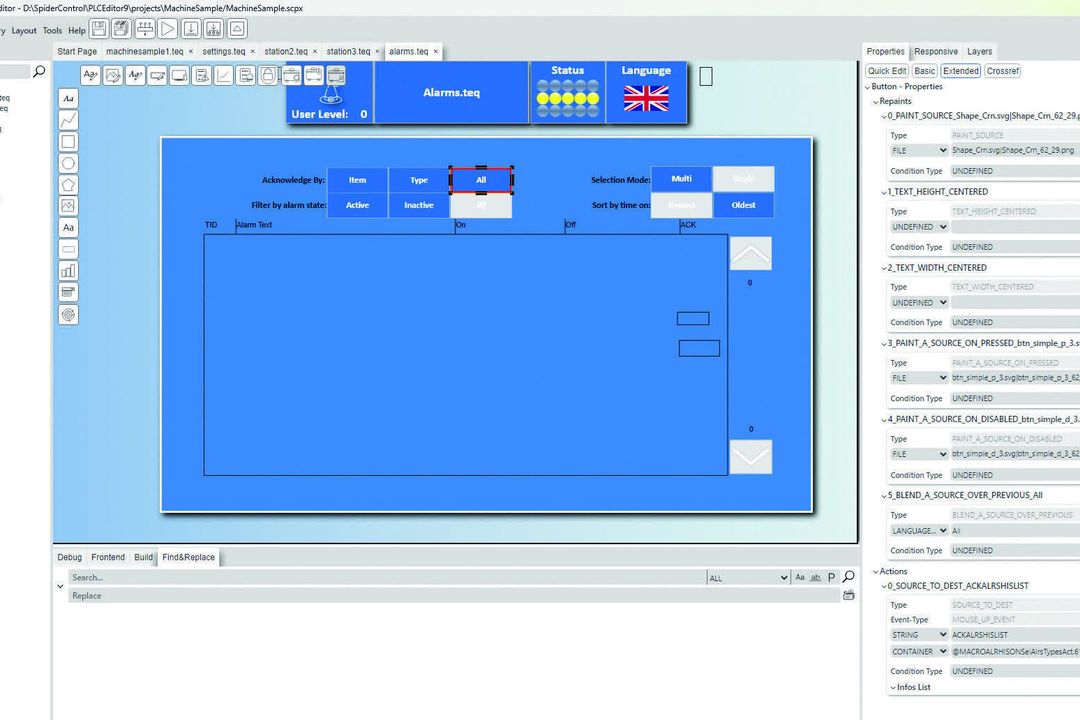Click the edit-image pencil icon in canvas toolbar
Screen dimensions: 1080x720
tap(112, 75)
